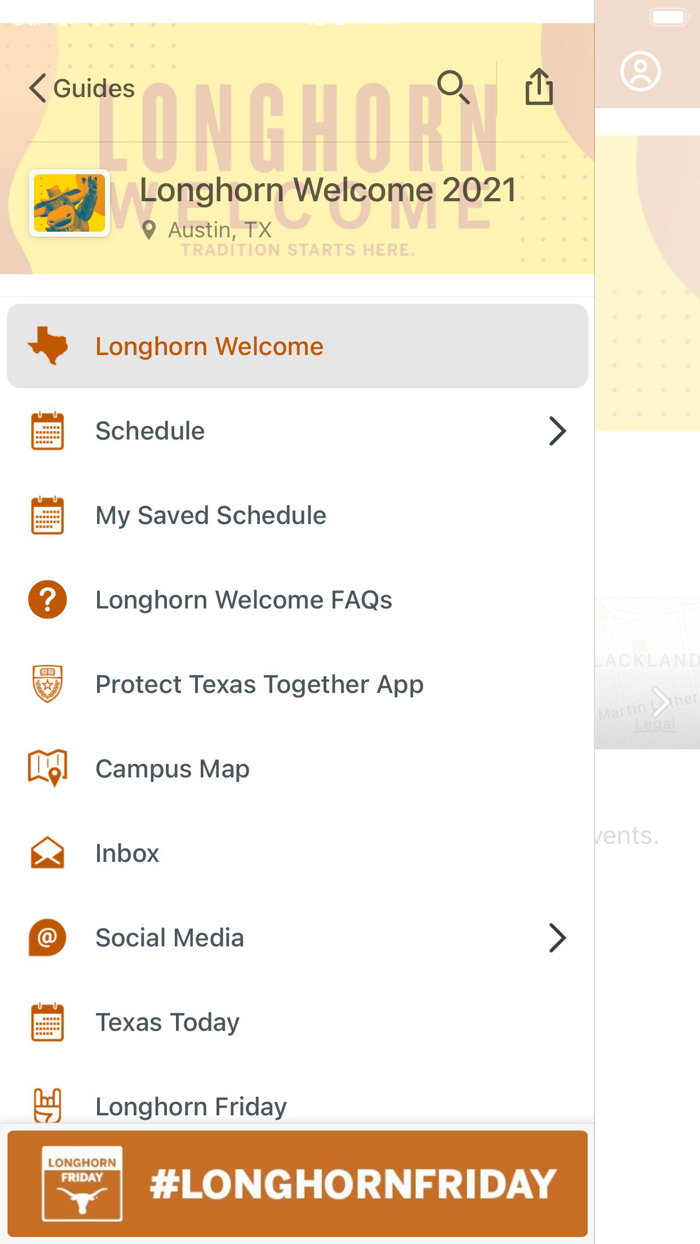Open the search magnifier
This screenshot has width=700, height=1244.
click(454, 88)
